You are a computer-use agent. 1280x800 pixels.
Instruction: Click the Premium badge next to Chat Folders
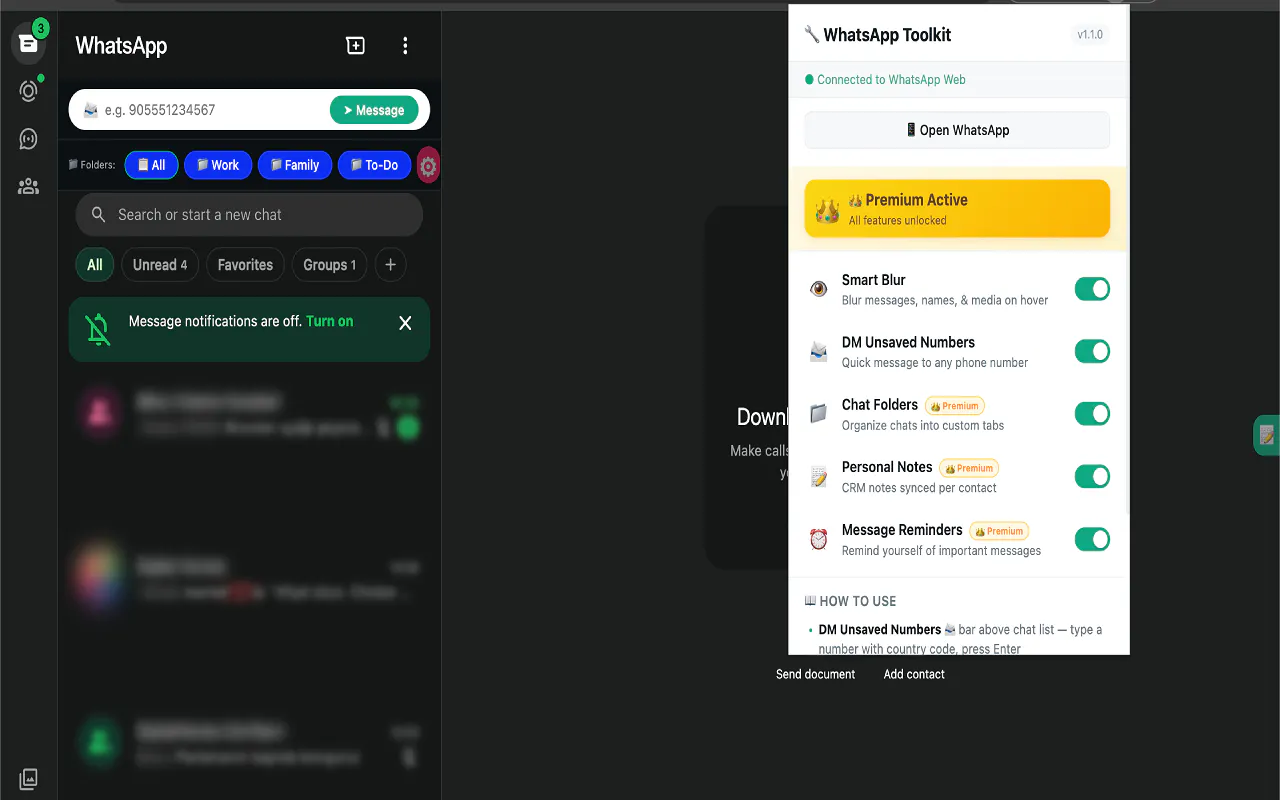click(x=955, y=406)
